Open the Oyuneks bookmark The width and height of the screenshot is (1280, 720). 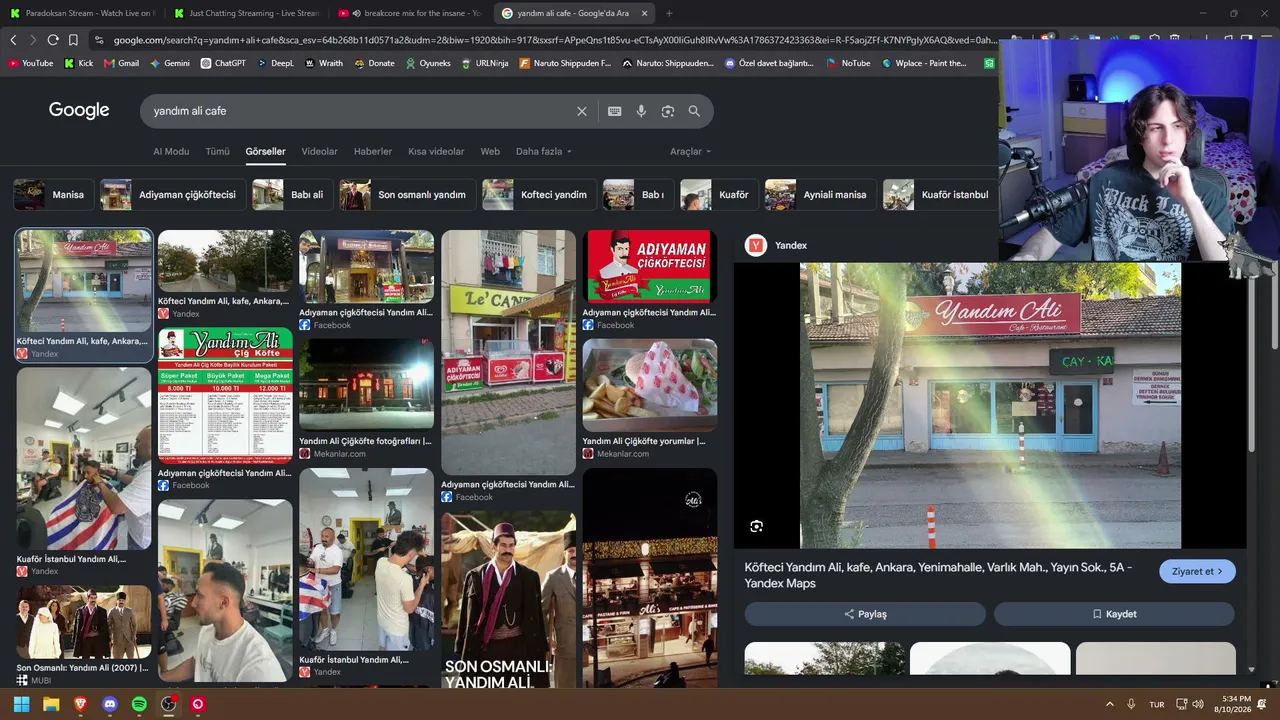pyautogui.click(x=428, y=63)
